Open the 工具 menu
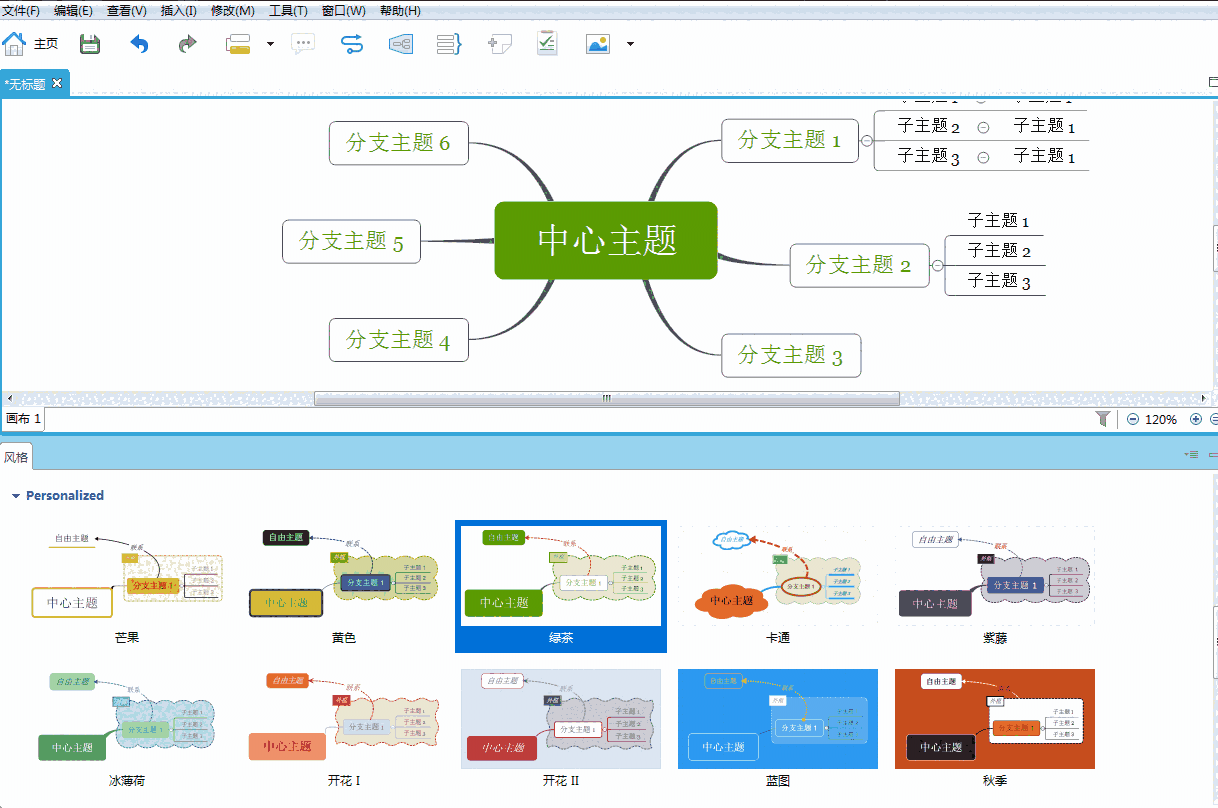The width and height of the screenshot is (1218, 808). click(x=283, y=10)
